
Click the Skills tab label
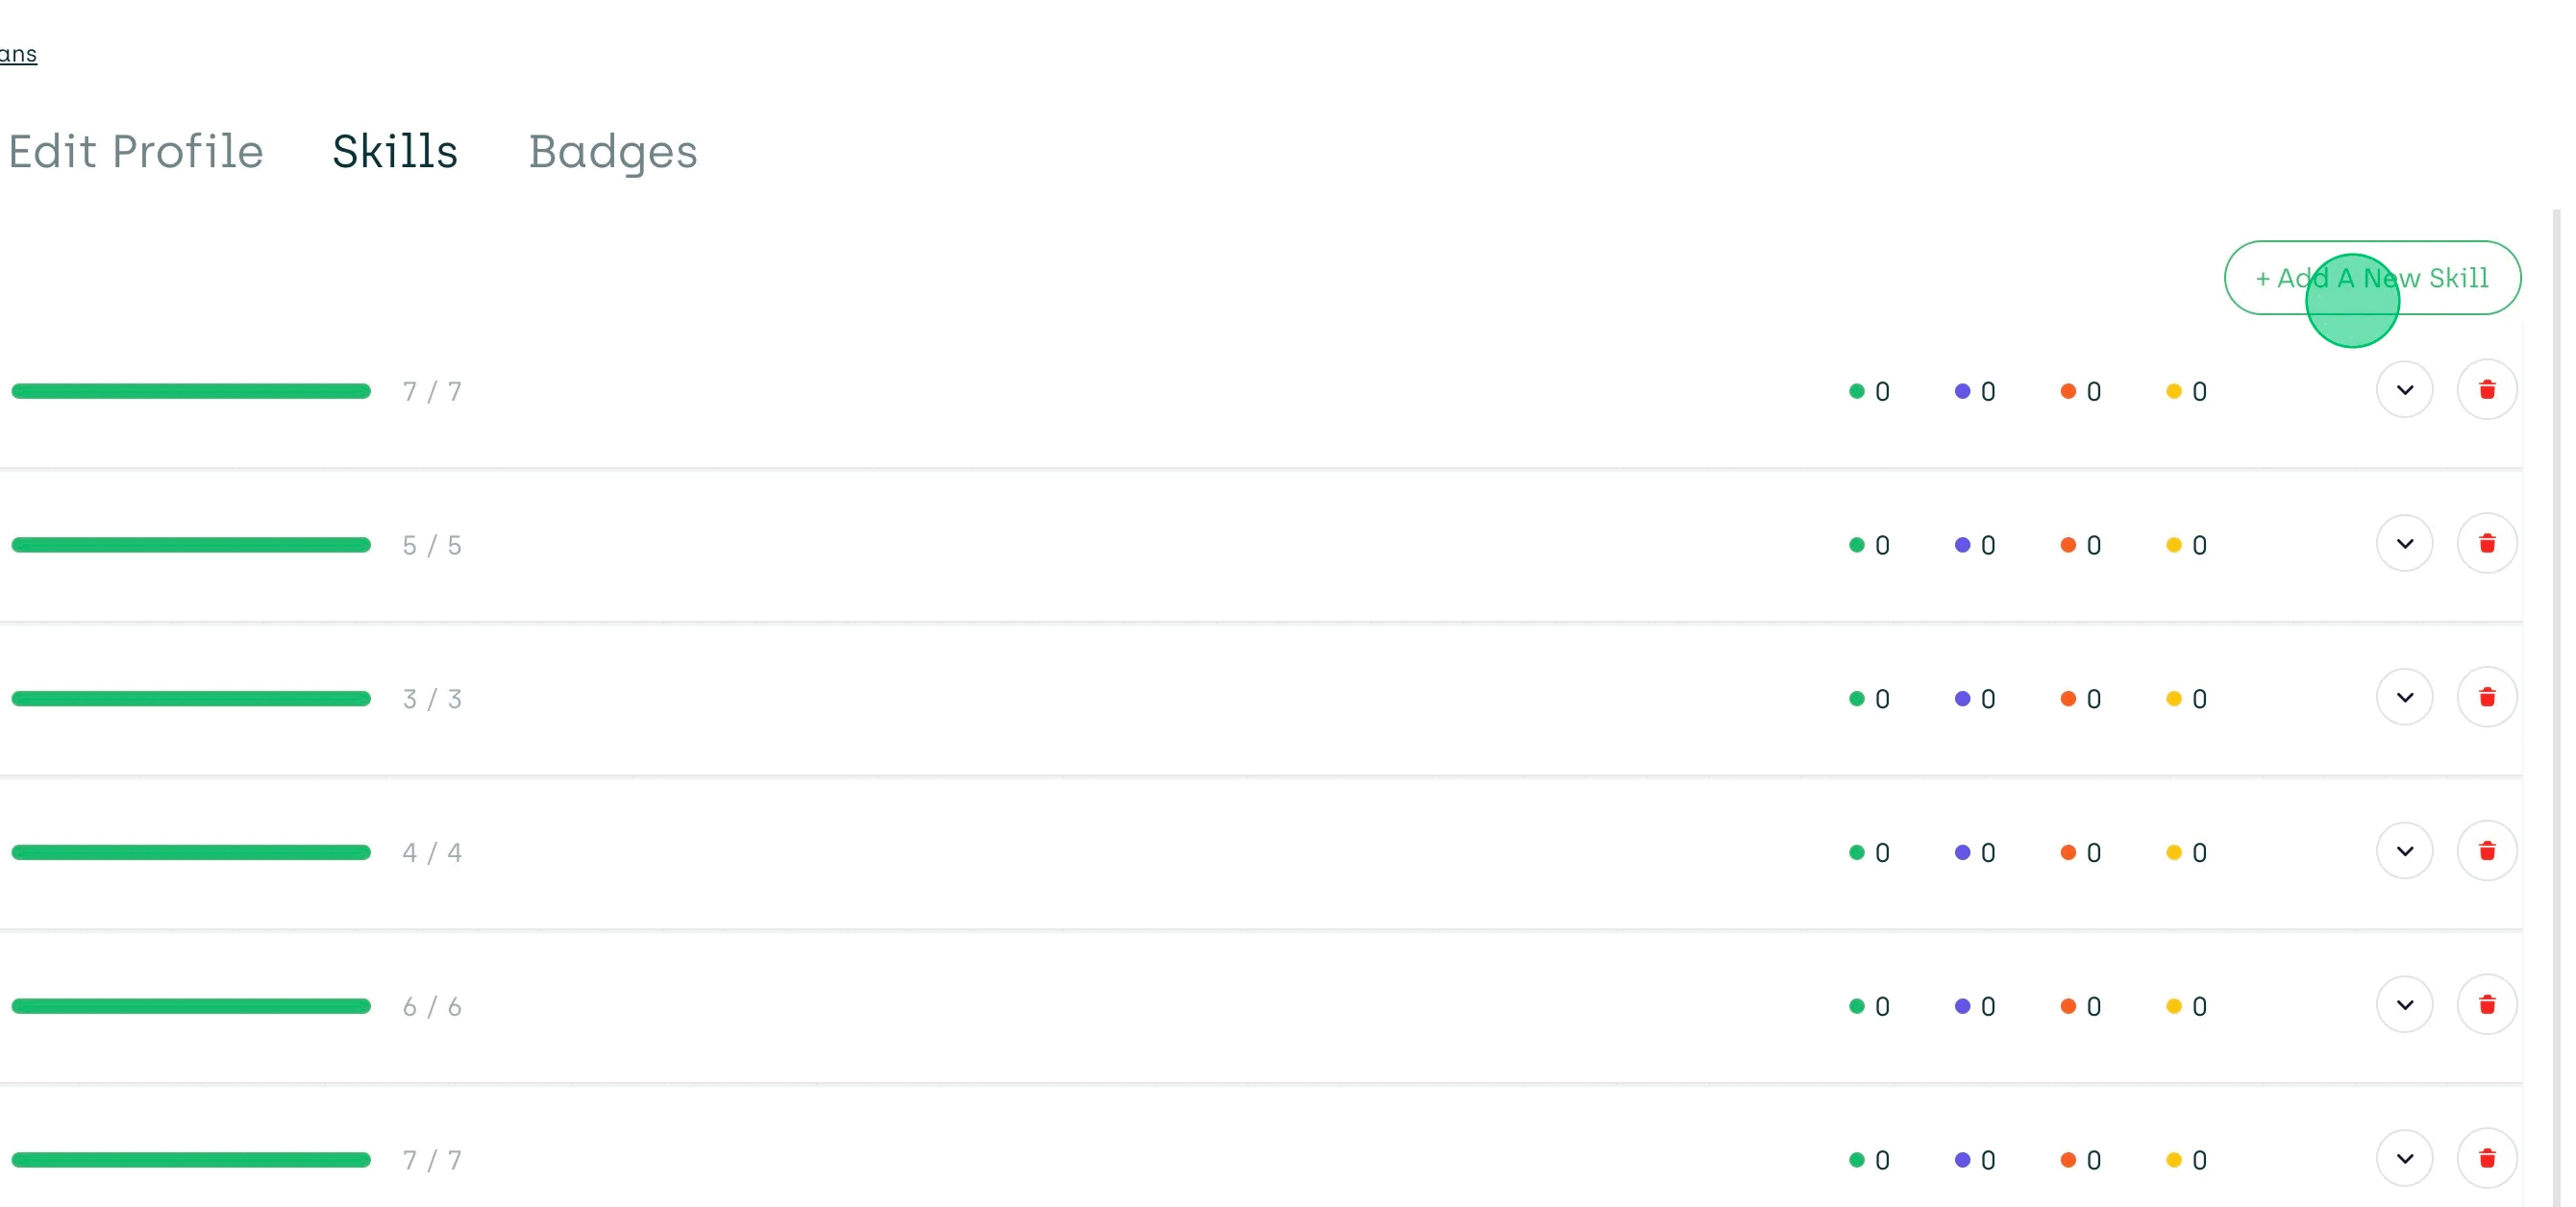(396, 150)
